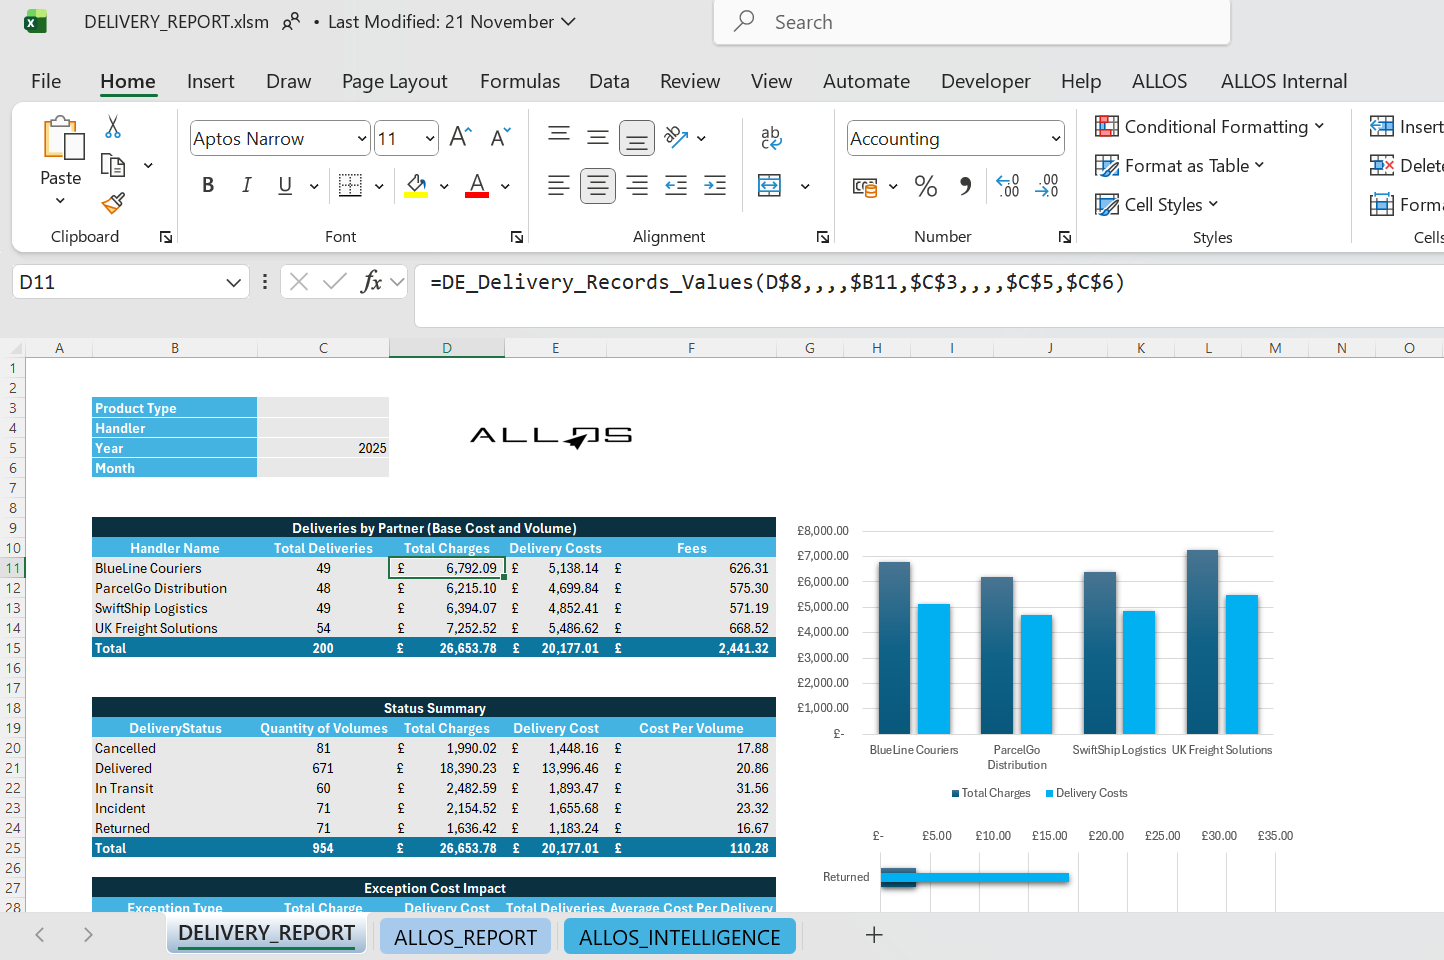Apply Percent Style to the cell

point(926,186)
